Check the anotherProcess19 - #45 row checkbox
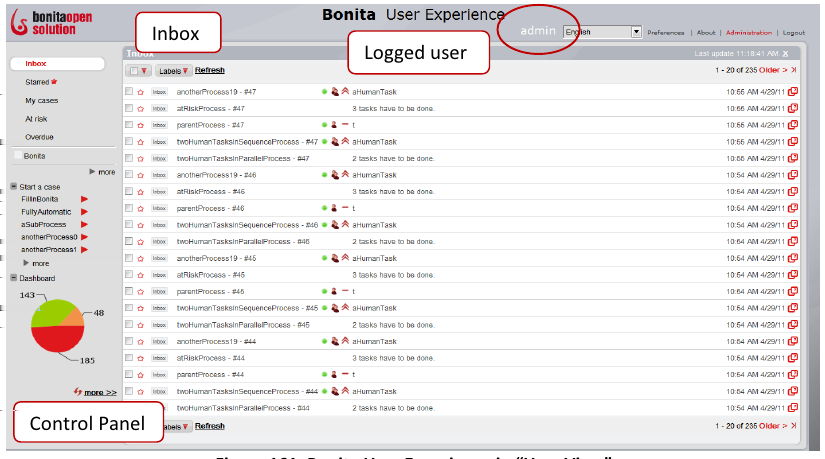The height and width of the screenshot is (459, 825). (x=129, y=258)
